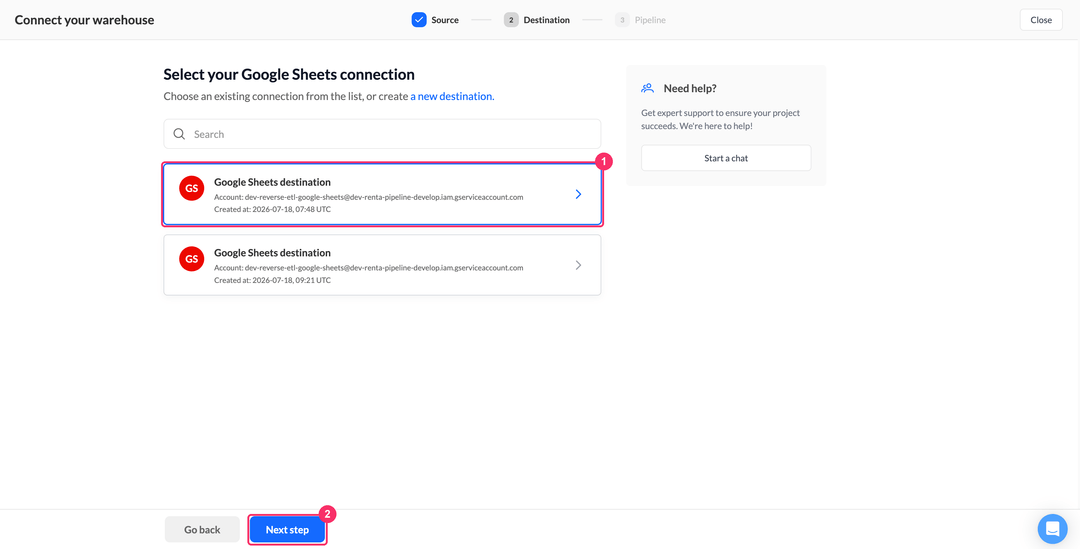This screenshot has width=1080, height=549.
Task: Select Google Sheets destination title created 07:48
Action: point(272,183)
